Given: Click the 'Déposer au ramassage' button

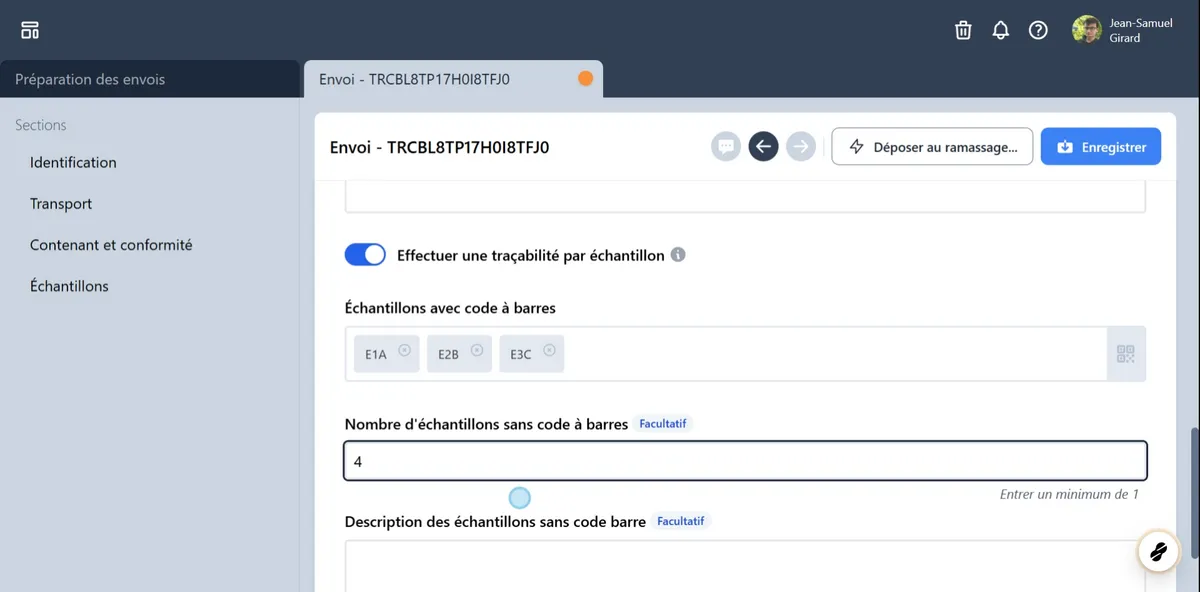Looking at the screenshot, I should tap(932, 146).
